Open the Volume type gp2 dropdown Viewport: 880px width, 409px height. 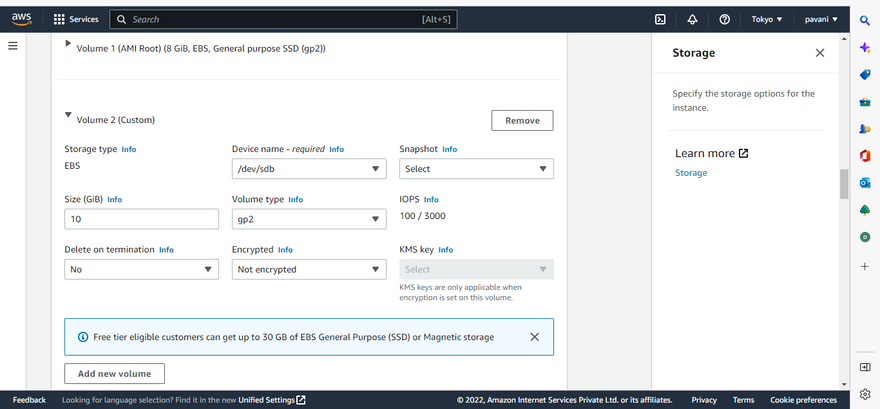coord(309,219)
